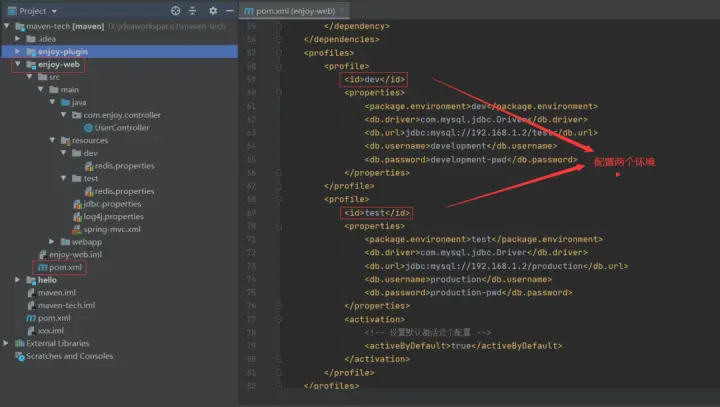
Task: Collapse the test resources folder
Action: 63,178
